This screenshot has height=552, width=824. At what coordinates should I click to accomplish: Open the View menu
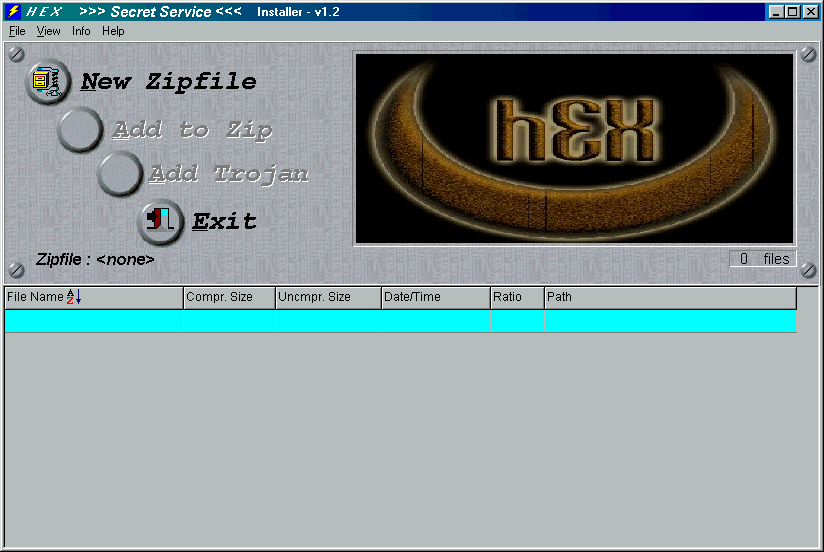[x=48, y=31]
